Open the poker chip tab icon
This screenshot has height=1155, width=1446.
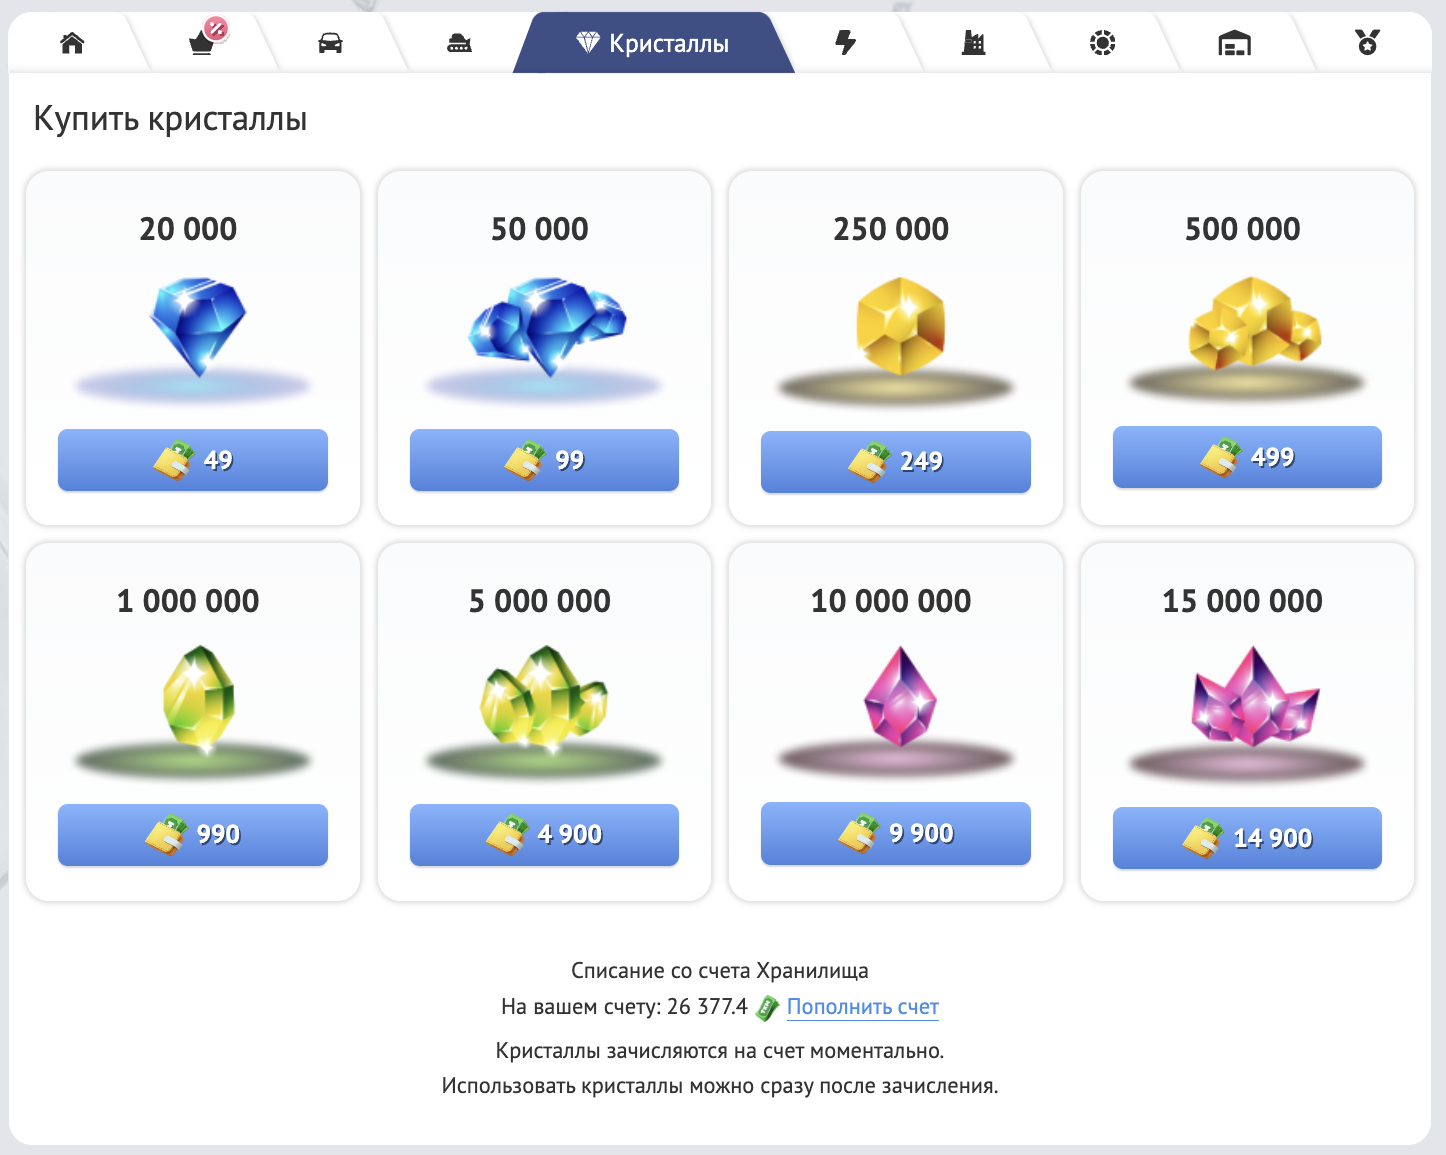[x=1102, y=43]
